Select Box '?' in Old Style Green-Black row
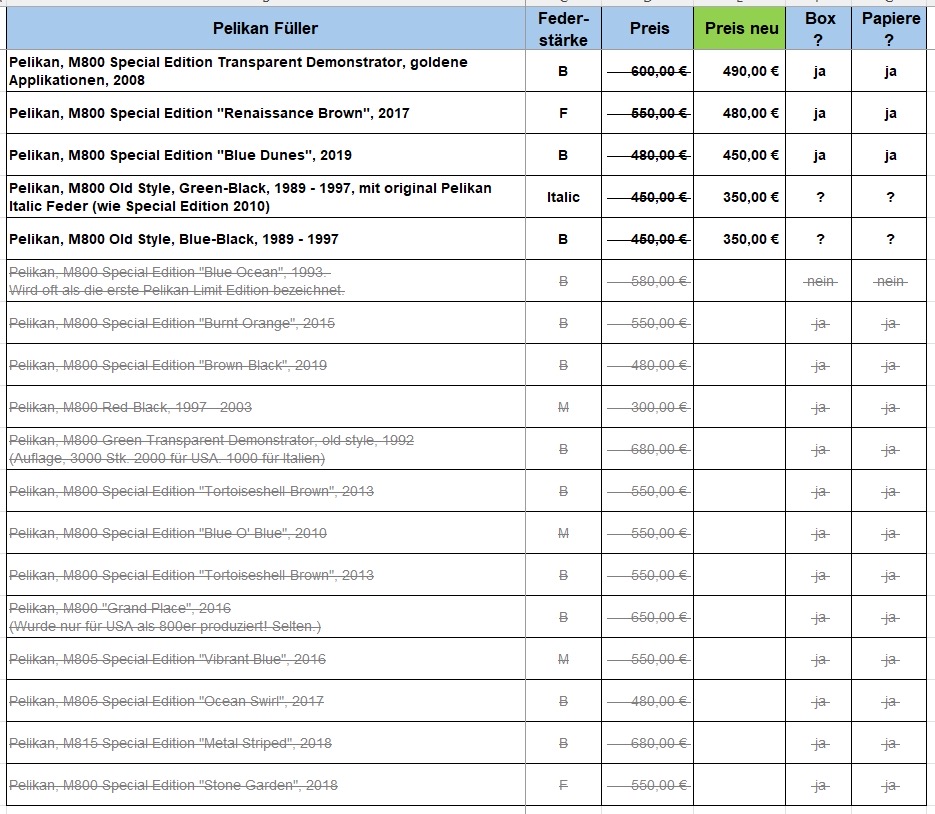Image resolution: width=935 pixels, height=814 pixels. (819, 197)
